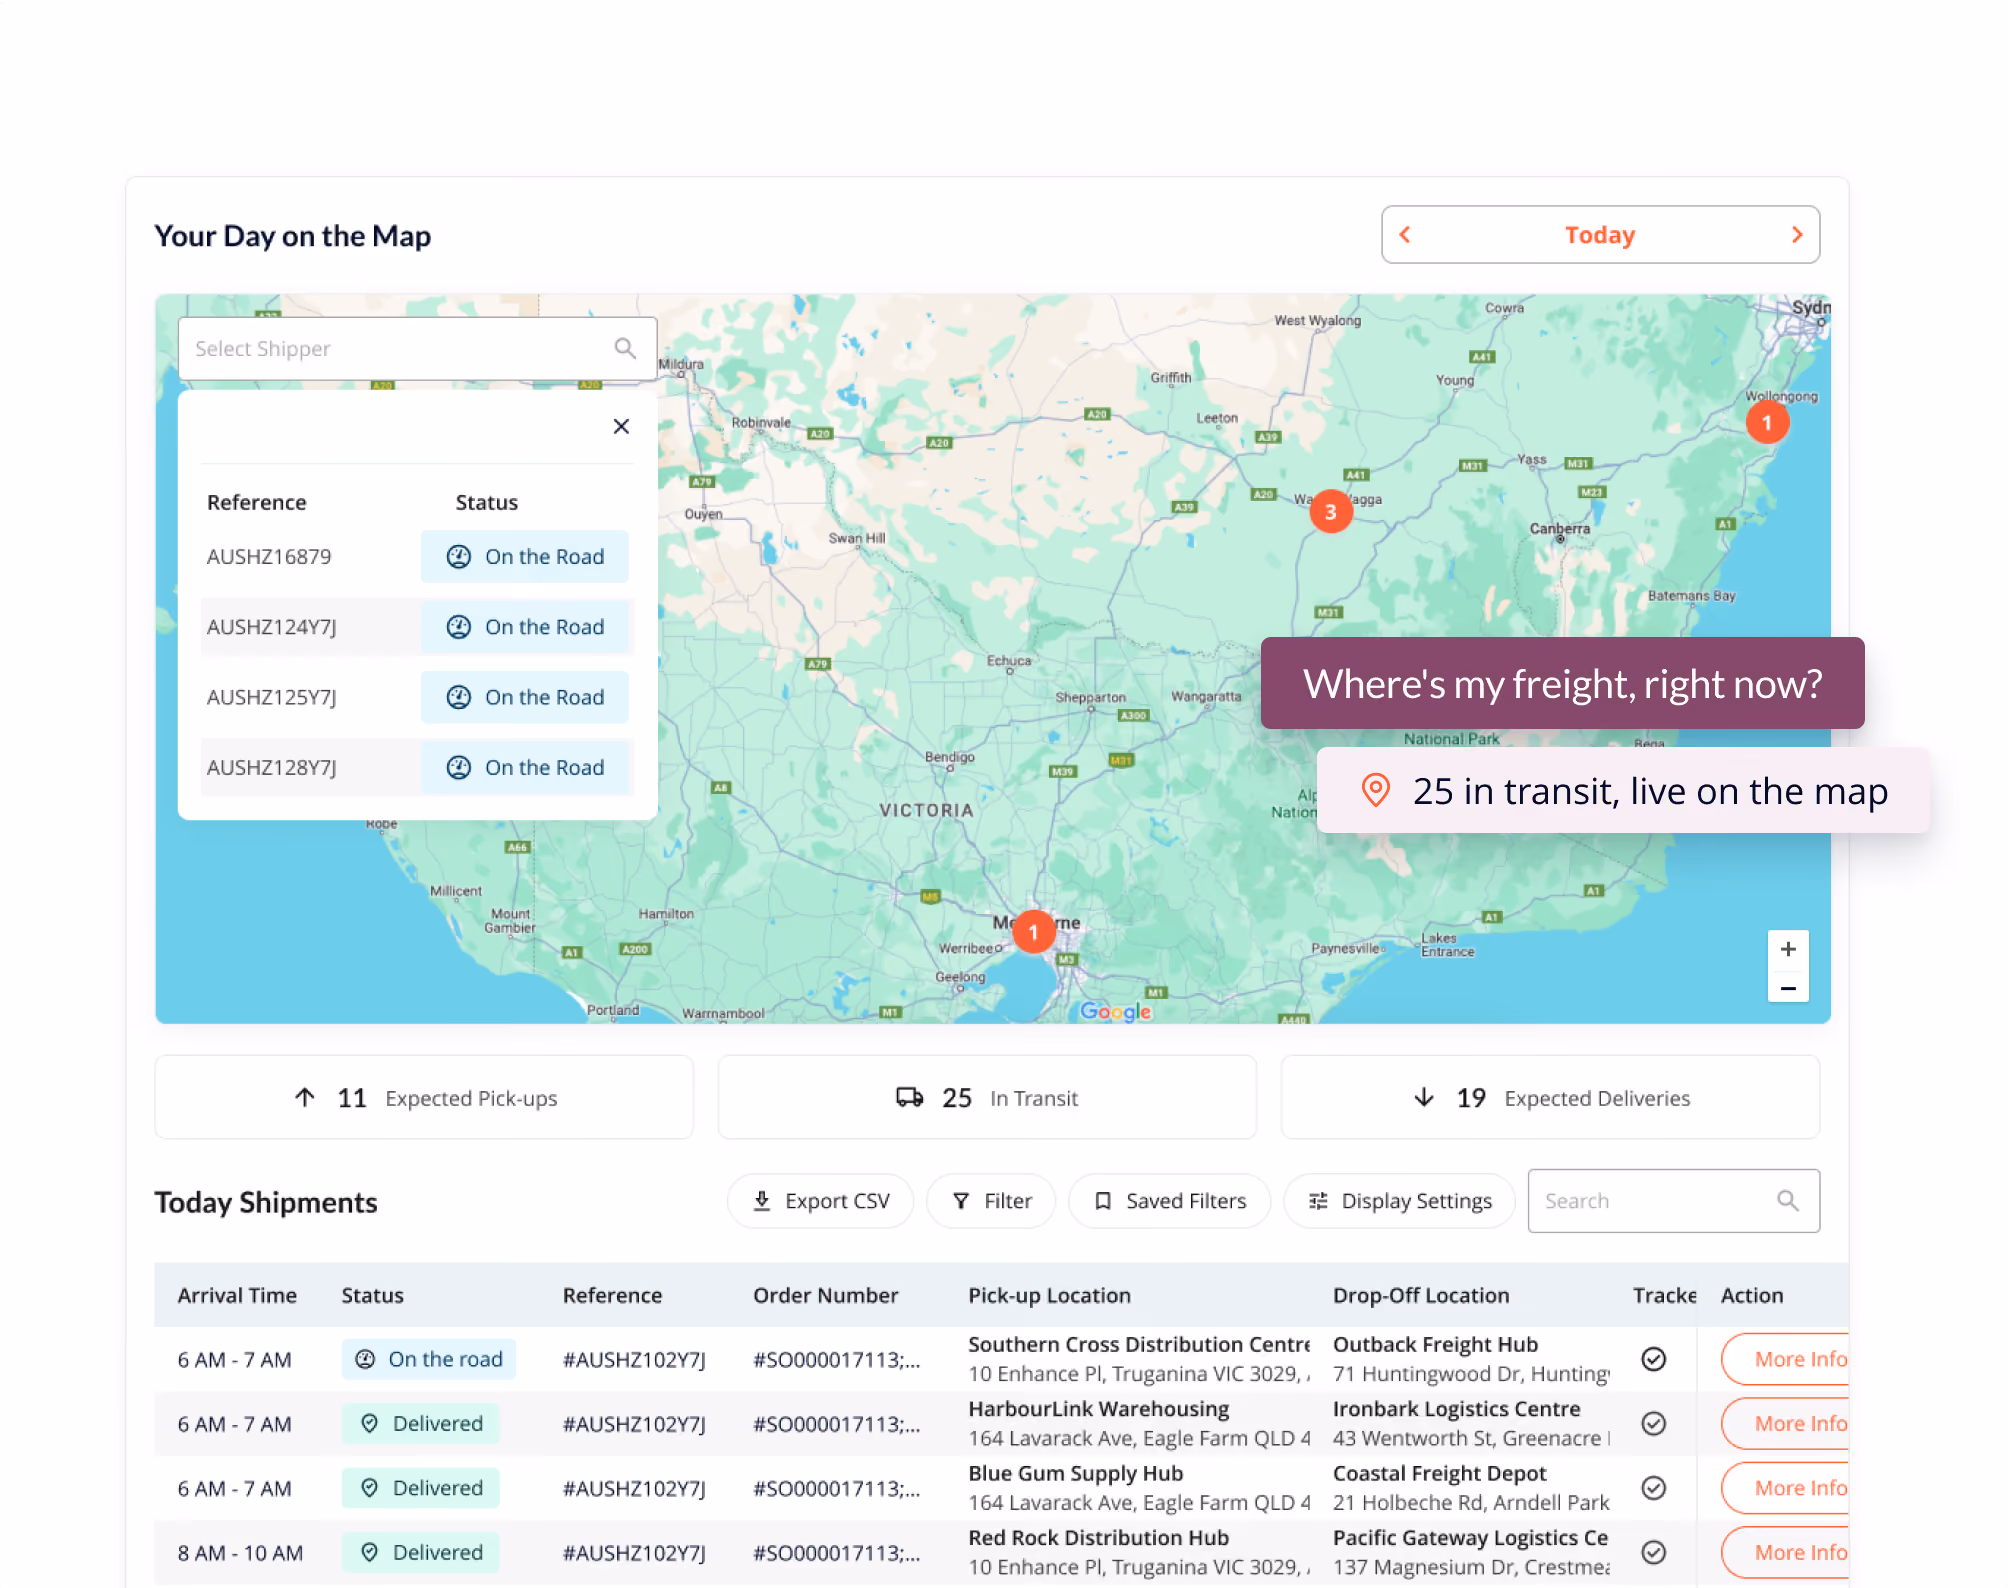Click On the Road status for AUSHZ125Y7J

525,697
